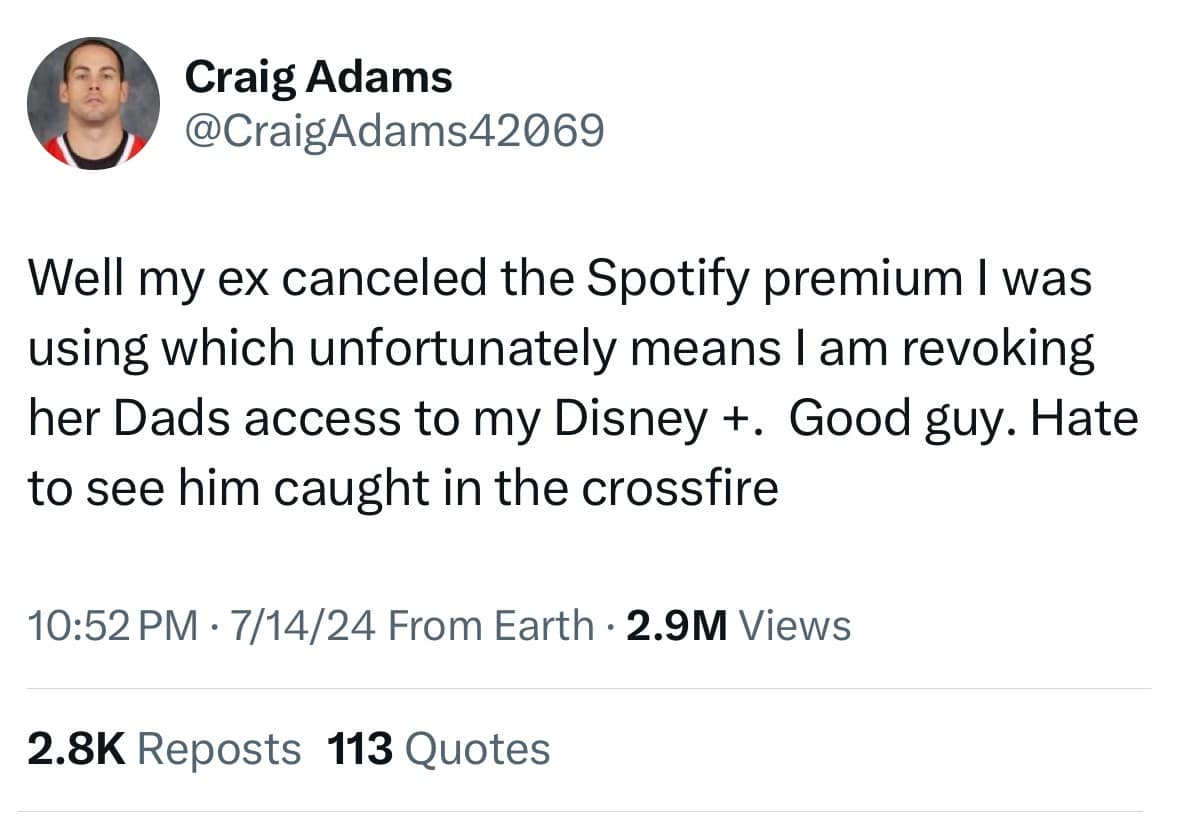Screen dimensions: 1179x819
Task: View the 113 Quotes of this post
Action: (437, 746)
